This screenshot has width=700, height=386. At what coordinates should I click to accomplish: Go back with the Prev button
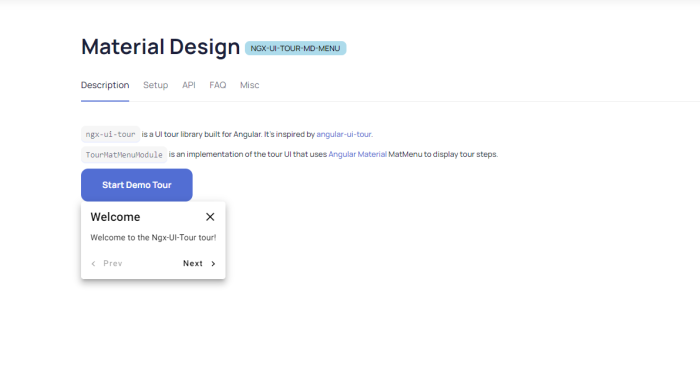coord(107,263)
